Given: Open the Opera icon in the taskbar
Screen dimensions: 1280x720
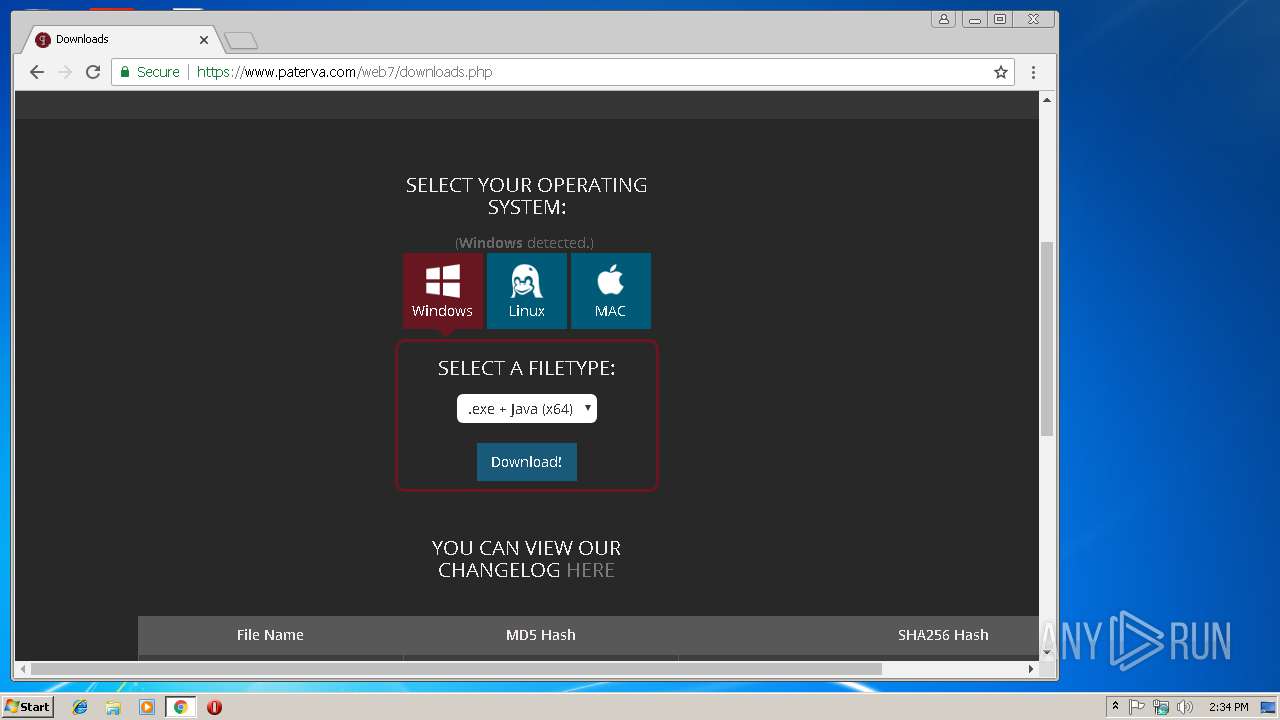Looking at the screenshot, I should tap(214, 707).
